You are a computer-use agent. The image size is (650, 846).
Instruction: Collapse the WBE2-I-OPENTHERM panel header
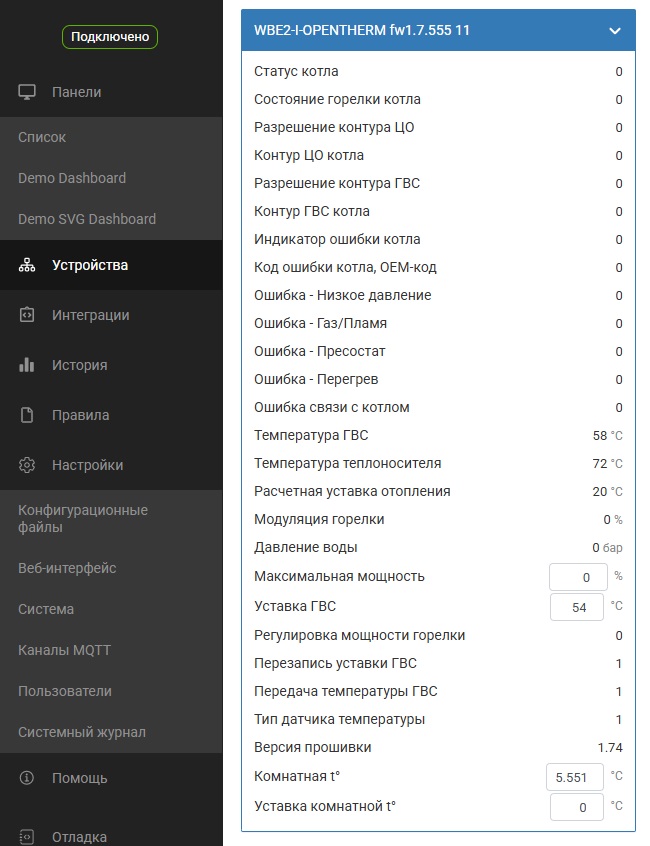[438, 30]
